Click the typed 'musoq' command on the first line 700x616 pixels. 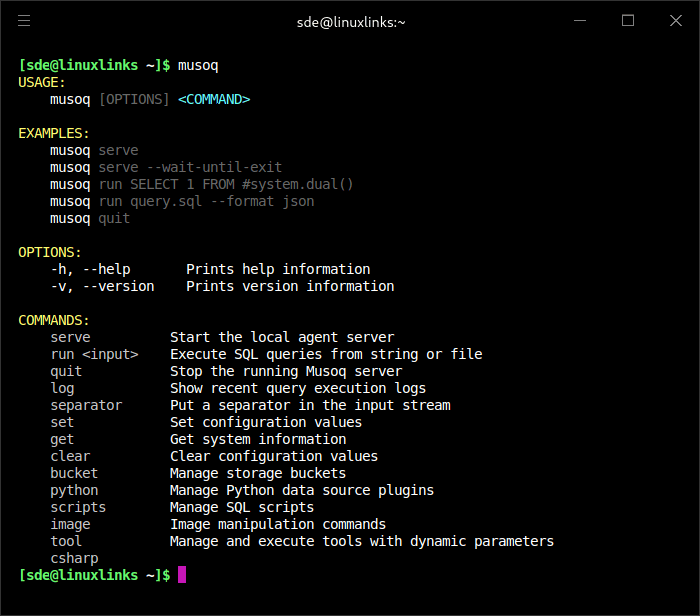point(198,66)
